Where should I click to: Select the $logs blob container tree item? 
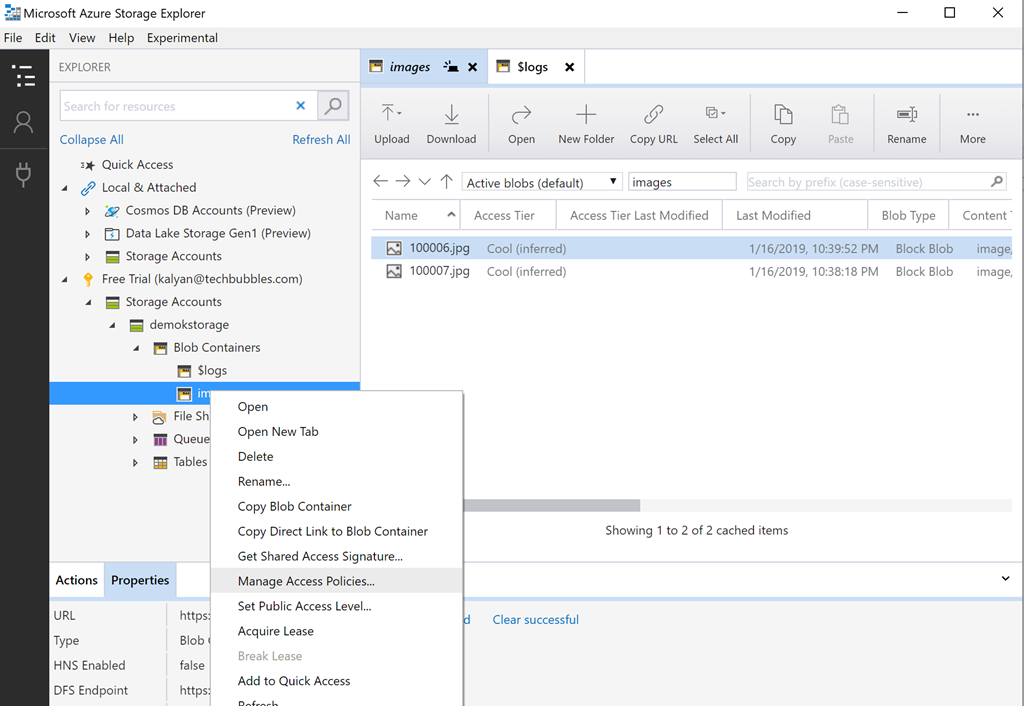tap(202, 370)
